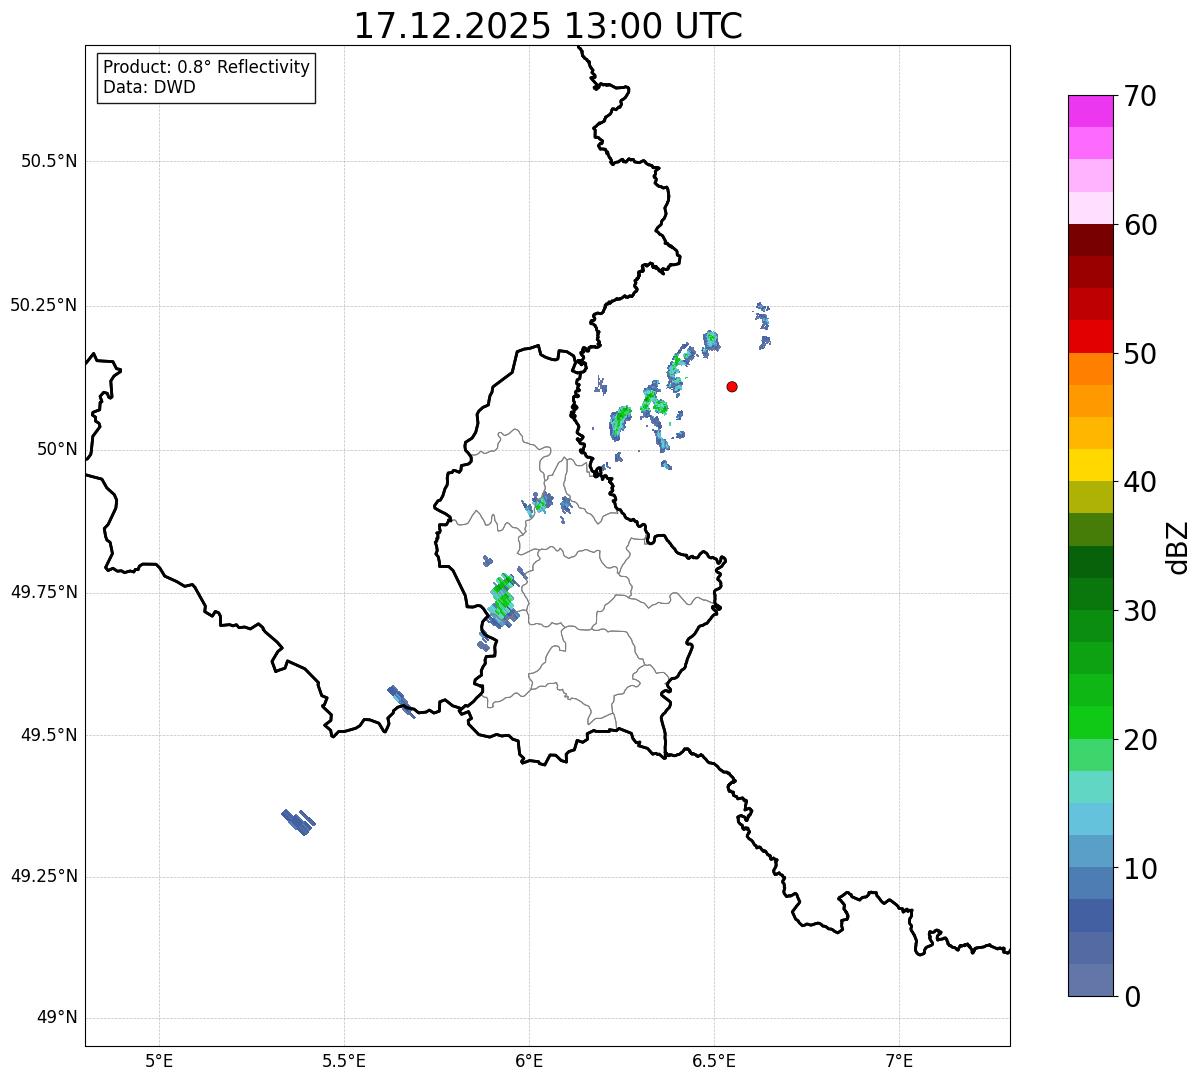Click the 6°E longitude label
Screen dimensions: 1202x1081
click(x=529, y=1061)
